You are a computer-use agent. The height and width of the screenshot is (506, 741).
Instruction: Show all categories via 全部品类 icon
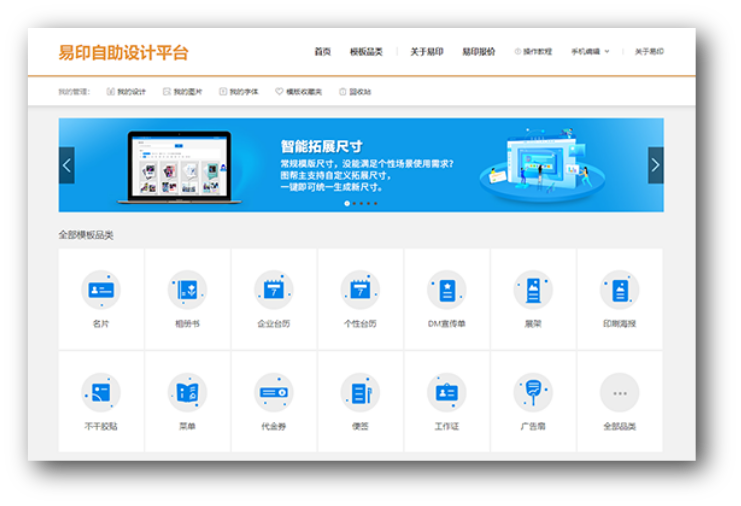pos(620,393)
